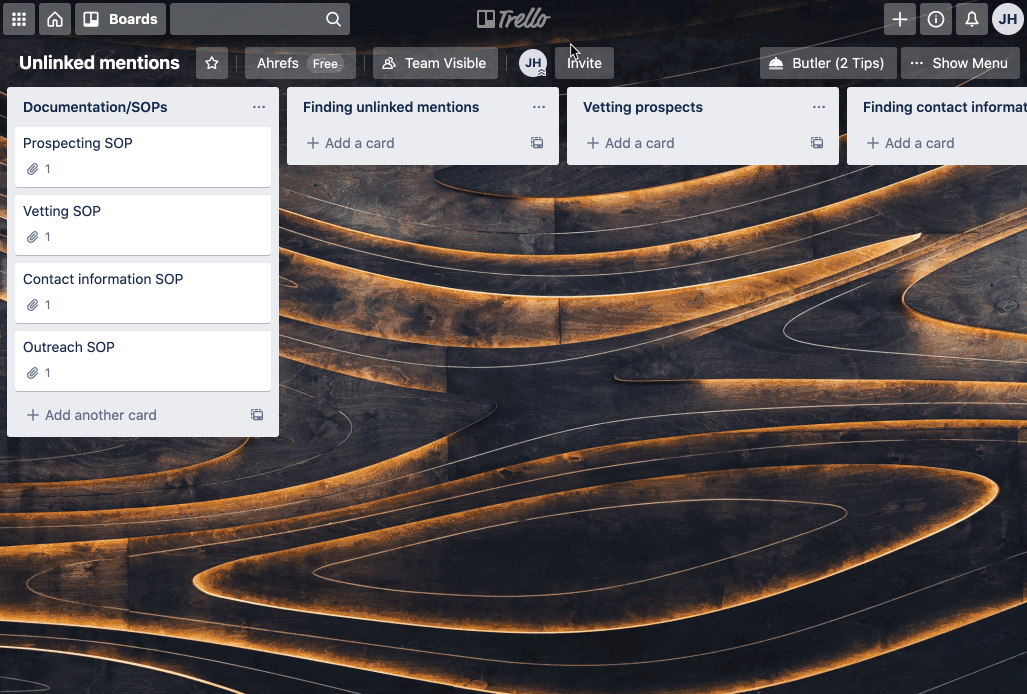Open Butler with 2 Tips
1027x694 pixels.
coord(827,62)
